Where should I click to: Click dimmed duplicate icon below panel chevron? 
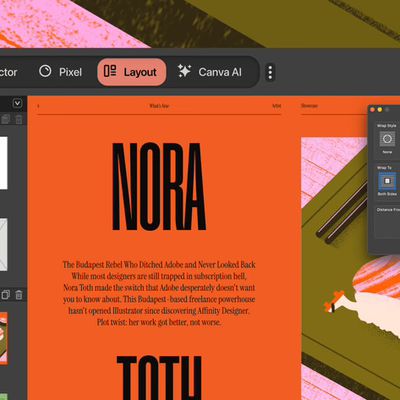pyautogui.click(x=5, y=119)
